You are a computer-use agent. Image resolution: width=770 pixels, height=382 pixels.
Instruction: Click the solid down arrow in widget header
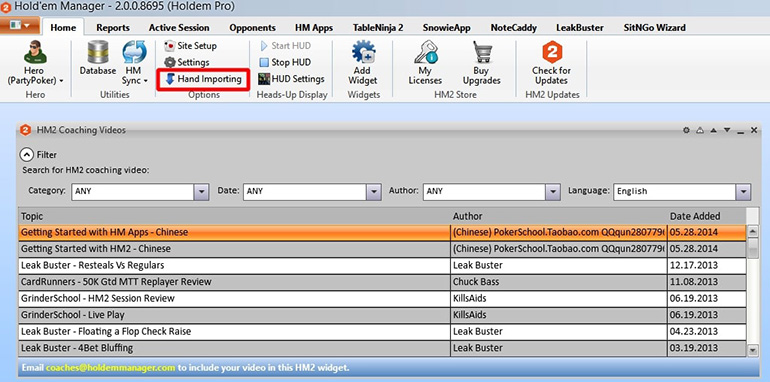(727, 130)
